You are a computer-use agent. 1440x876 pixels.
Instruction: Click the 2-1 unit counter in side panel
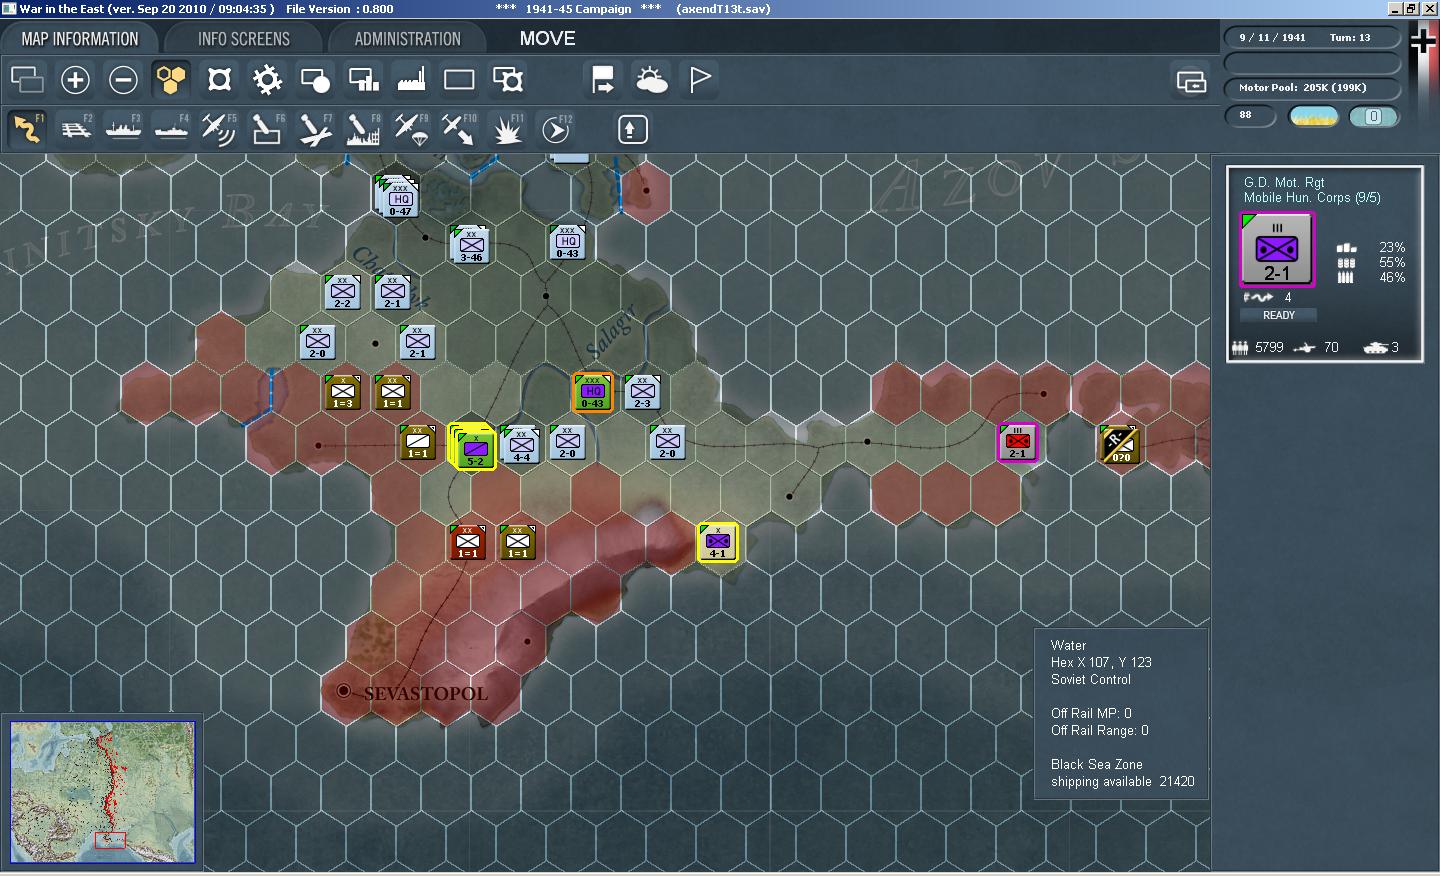coord(1277,251)
